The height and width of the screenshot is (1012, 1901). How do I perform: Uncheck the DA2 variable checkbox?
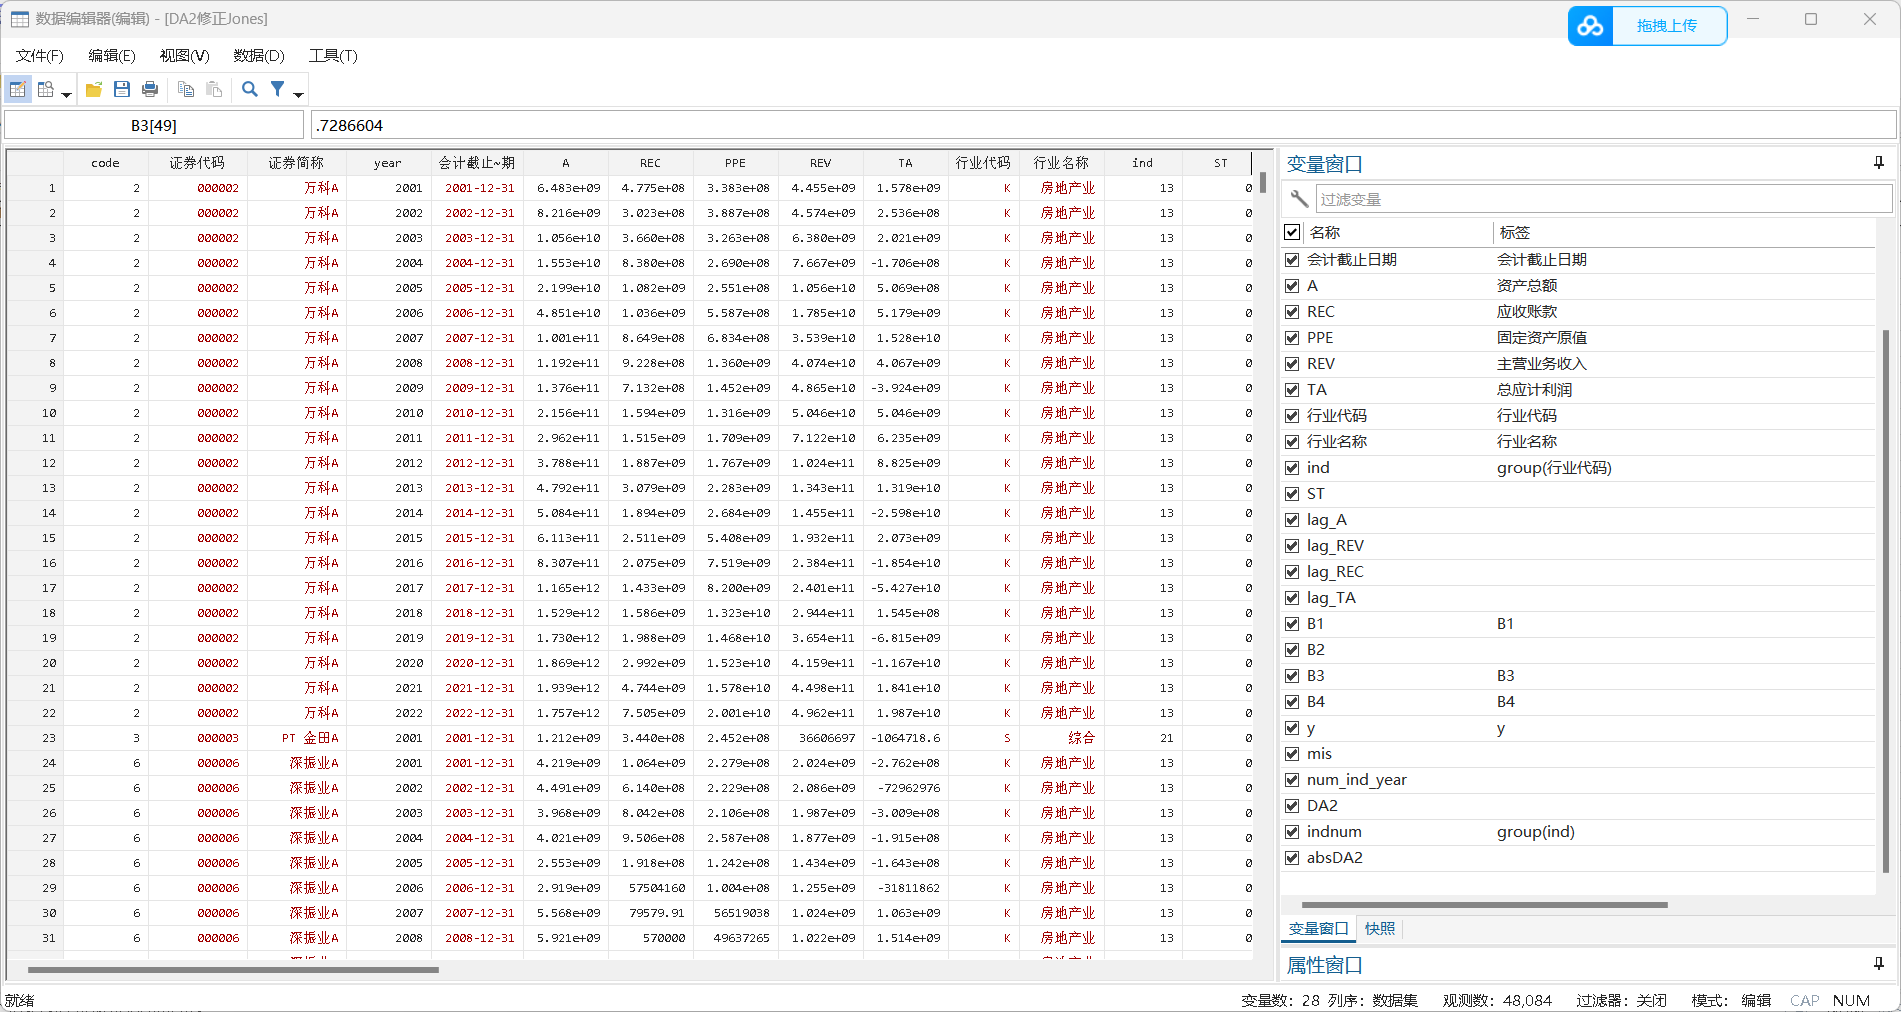pyautogui.click(x=1292, y=806)
